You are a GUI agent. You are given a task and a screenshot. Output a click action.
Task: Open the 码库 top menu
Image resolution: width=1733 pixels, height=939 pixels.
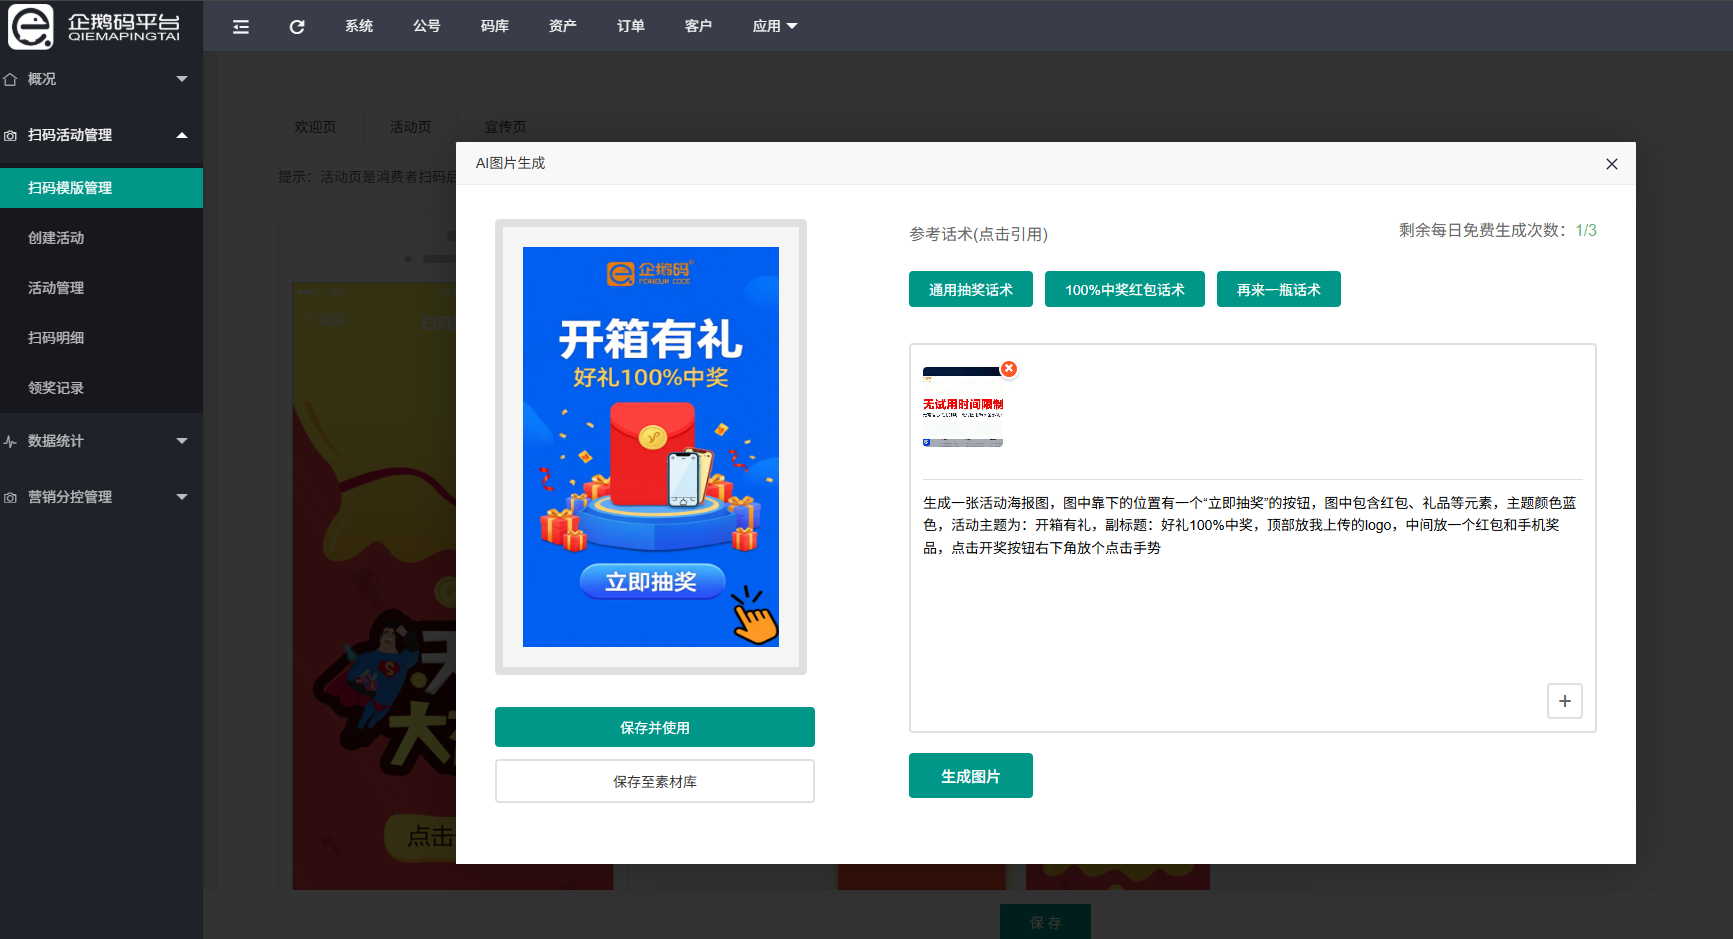[494, 26]
